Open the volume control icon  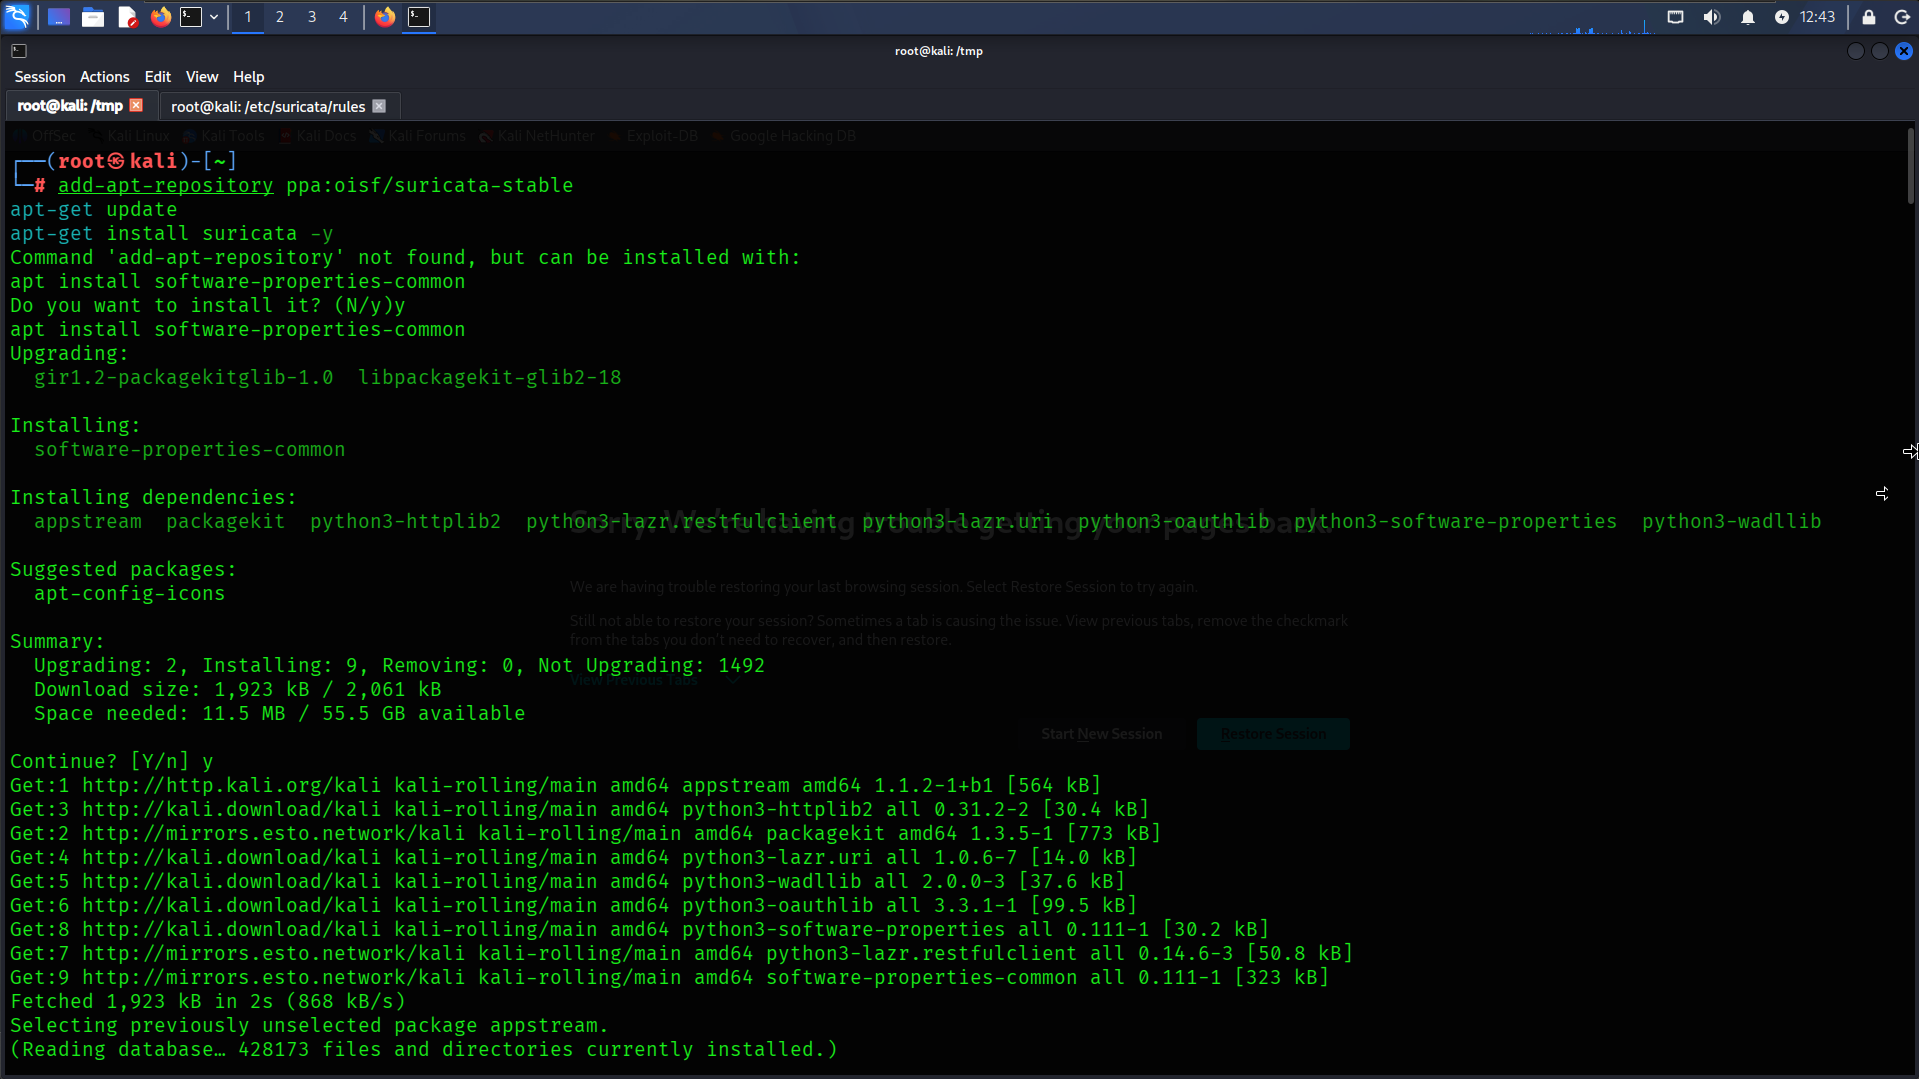(x=1712, y=17)
